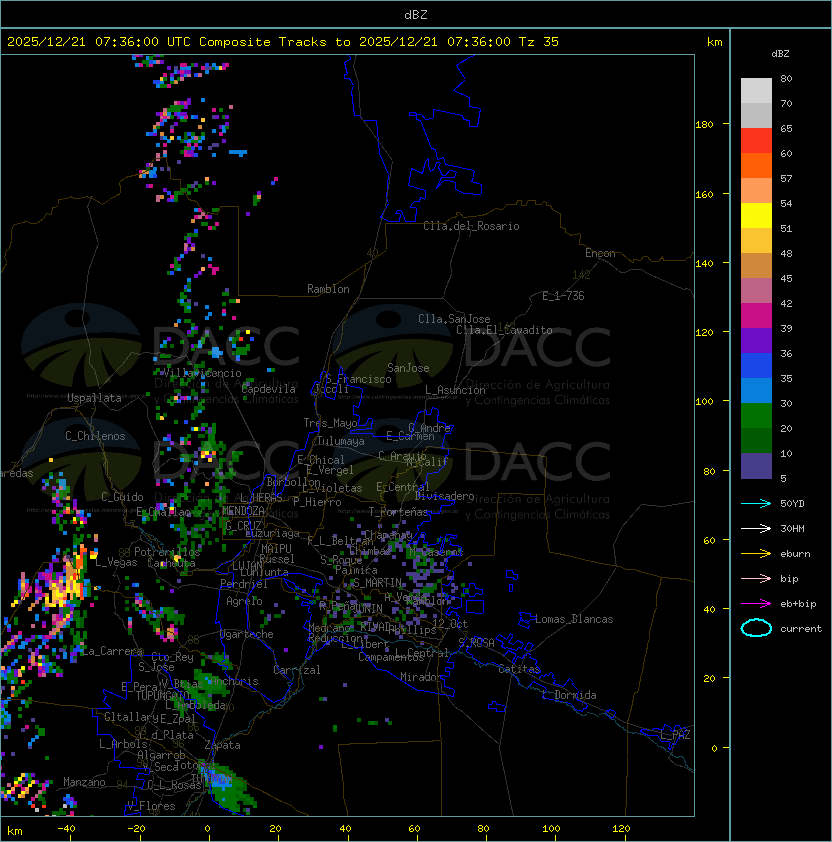832x842 pixels.
Task: Click the 'dBZ' title at top center
Action: [416, 14]
